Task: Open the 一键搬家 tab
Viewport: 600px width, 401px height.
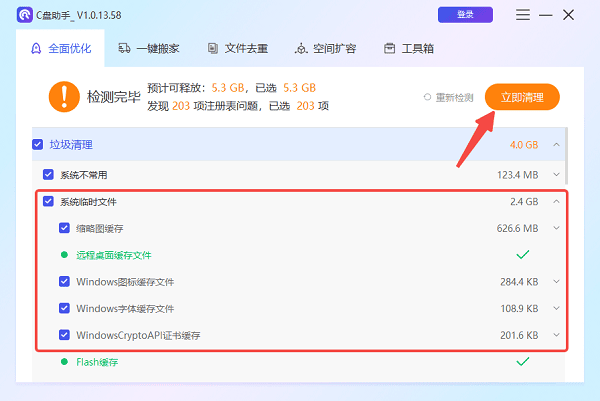Action: [147, 48]
